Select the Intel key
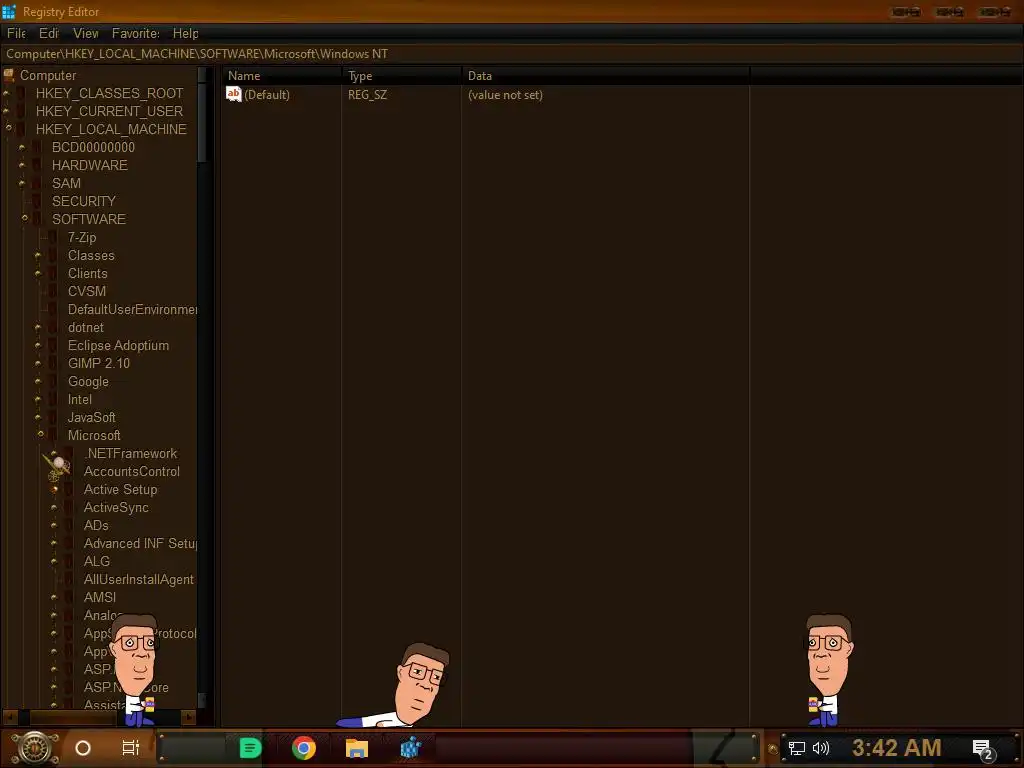 (80, 399)
